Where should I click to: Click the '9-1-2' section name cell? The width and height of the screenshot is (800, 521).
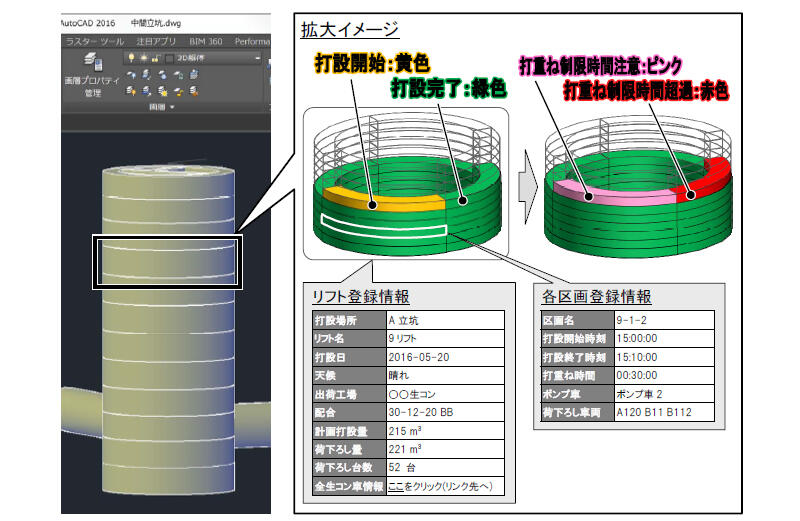664,320
